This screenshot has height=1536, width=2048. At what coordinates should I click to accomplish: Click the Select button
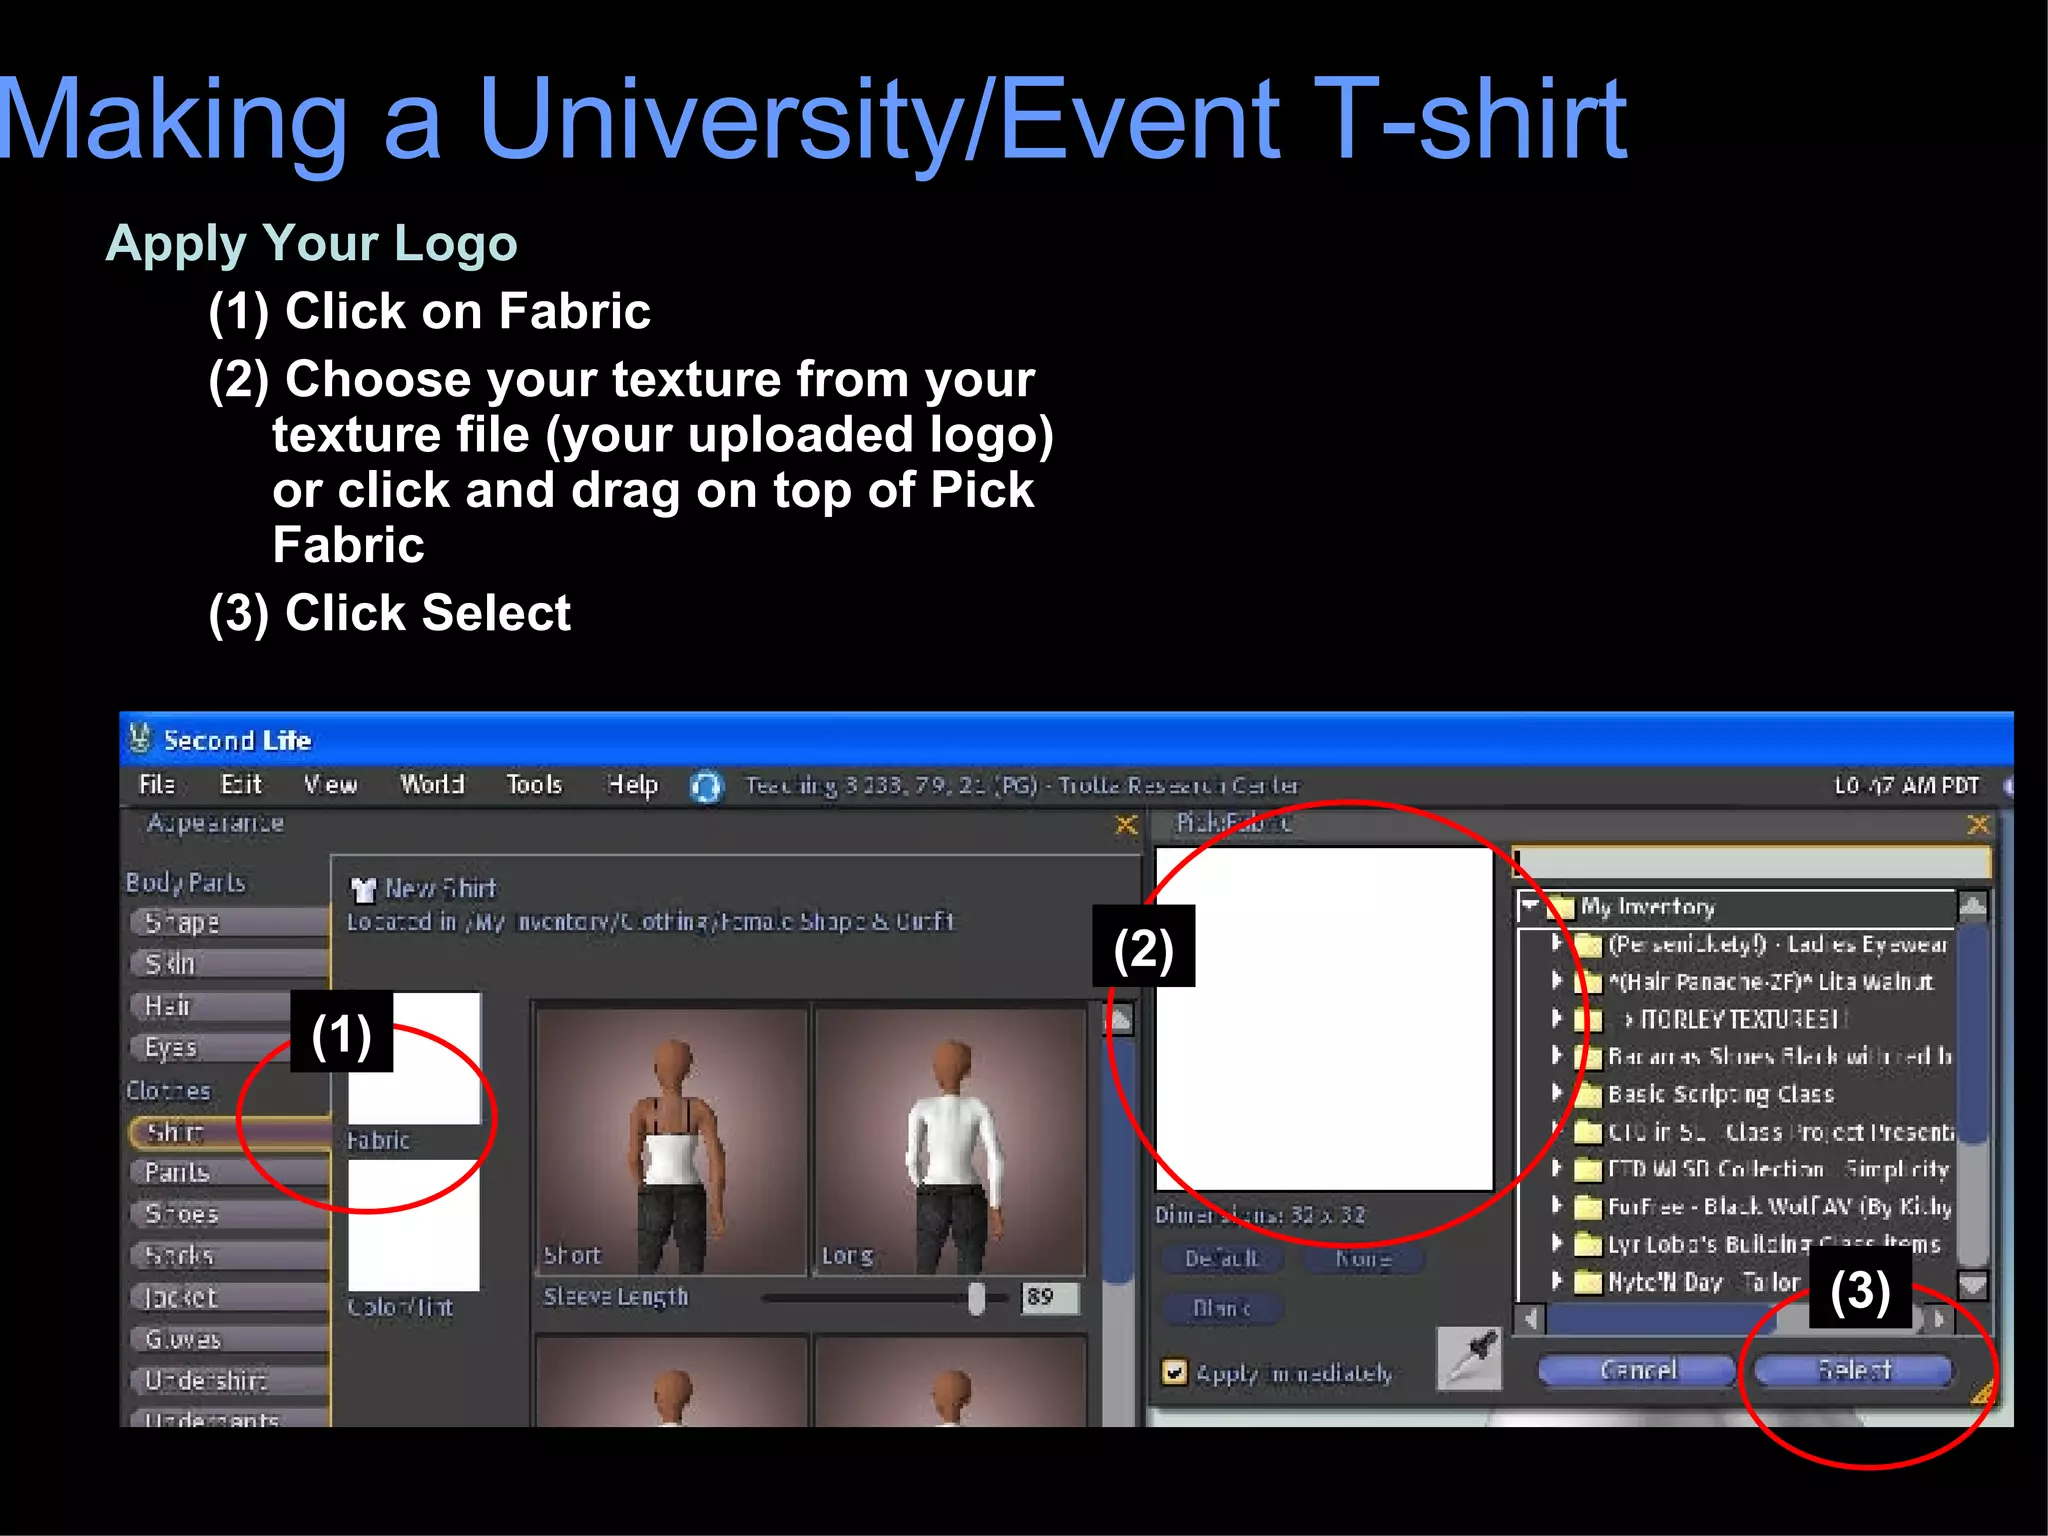click(1854, 1370)
